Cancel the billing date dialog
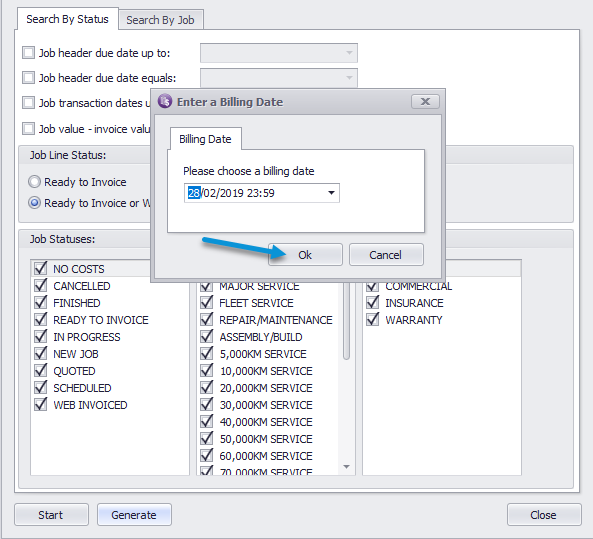 pos(386,255)
